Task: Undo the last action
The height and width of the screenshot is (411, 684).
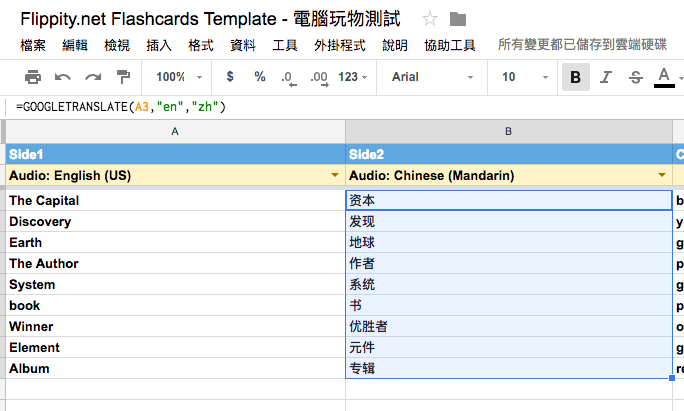Action: coord(63,77)
